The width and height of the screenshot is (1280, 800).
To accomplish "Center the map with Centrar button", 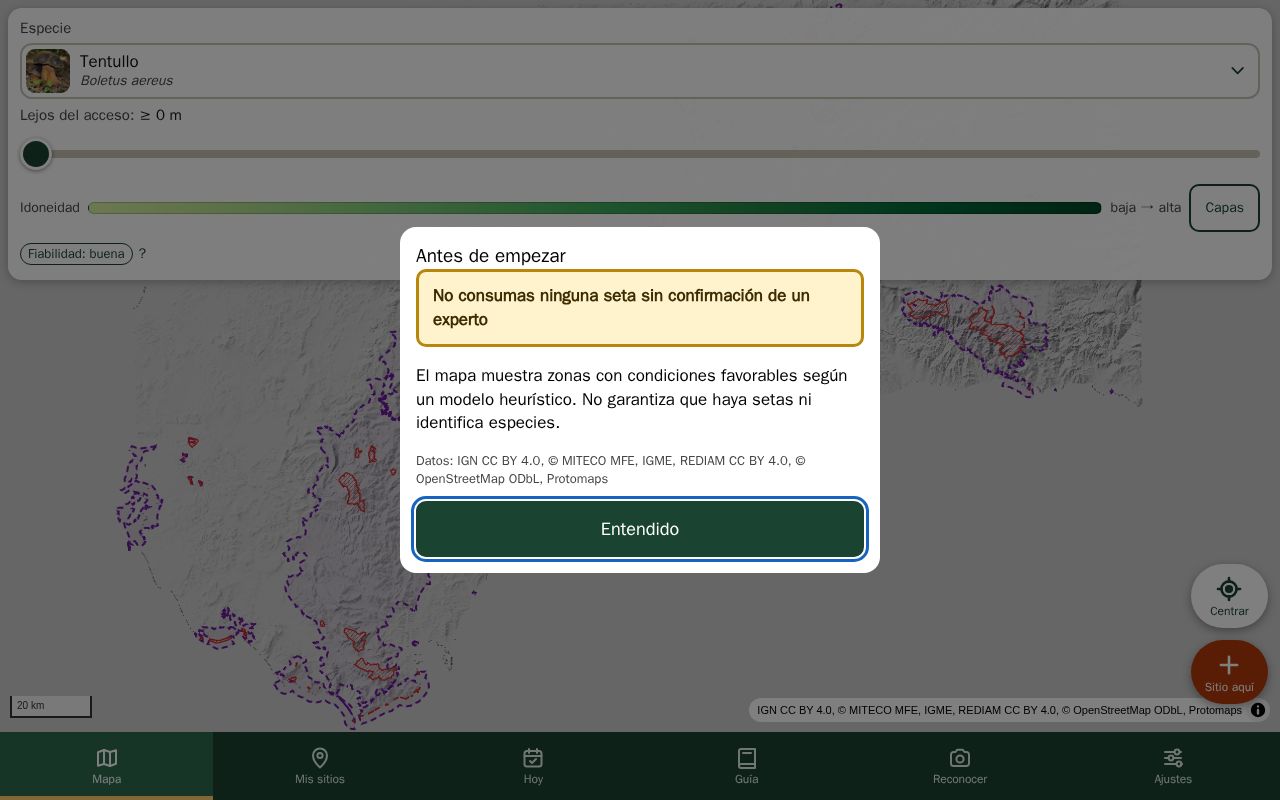I will click(1229, 596).
